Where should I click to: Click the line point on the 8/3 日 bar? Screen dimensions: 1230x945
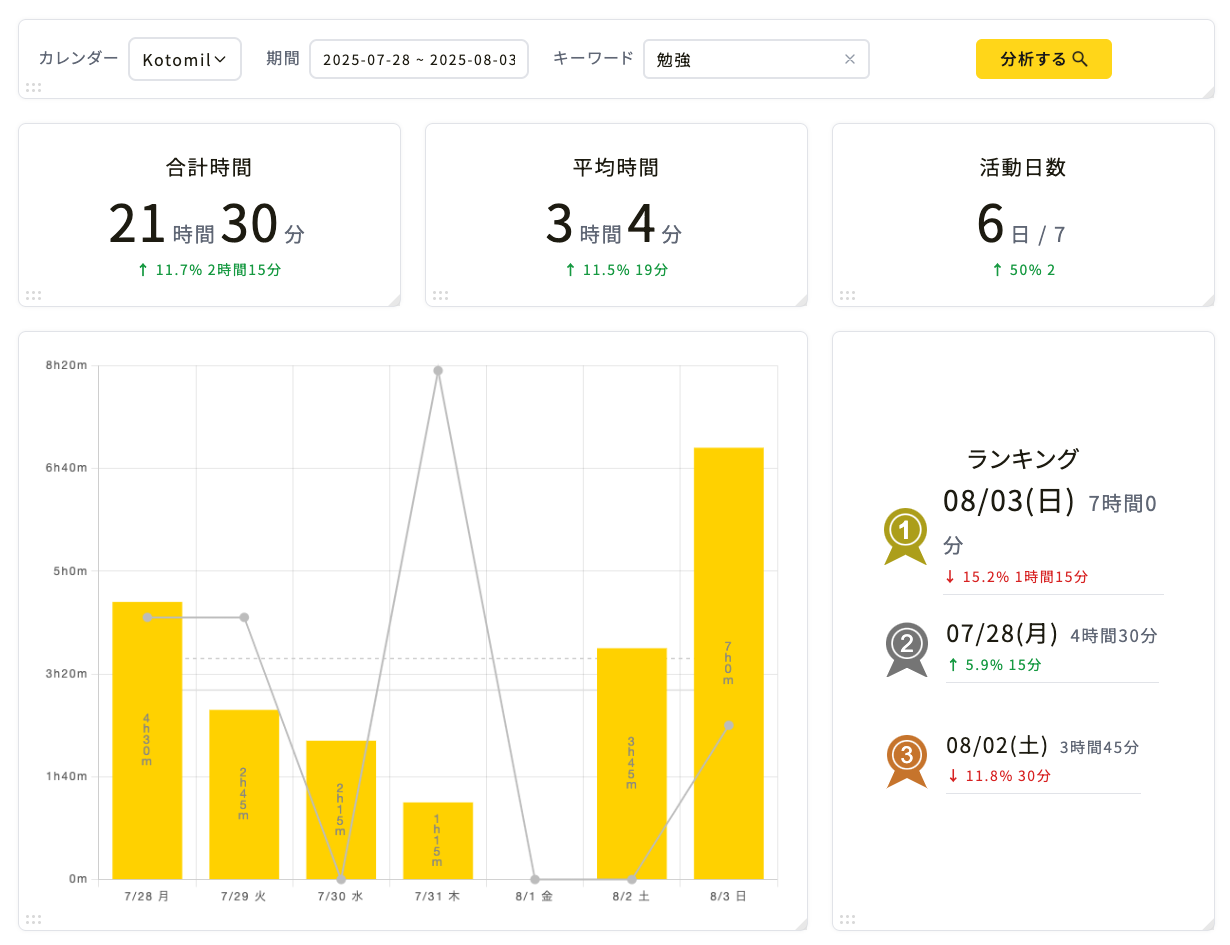729,725
